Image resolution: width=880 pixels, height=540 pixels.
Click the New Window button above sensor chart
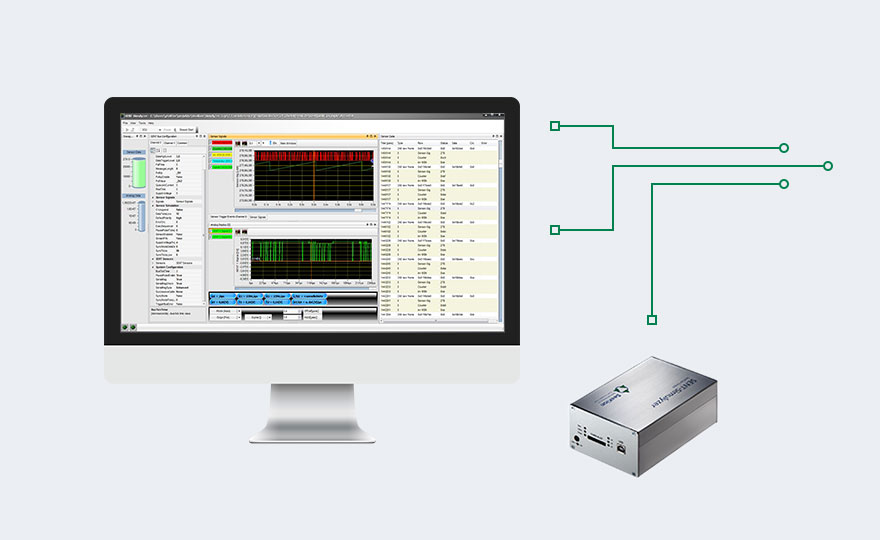coord(288,143)
